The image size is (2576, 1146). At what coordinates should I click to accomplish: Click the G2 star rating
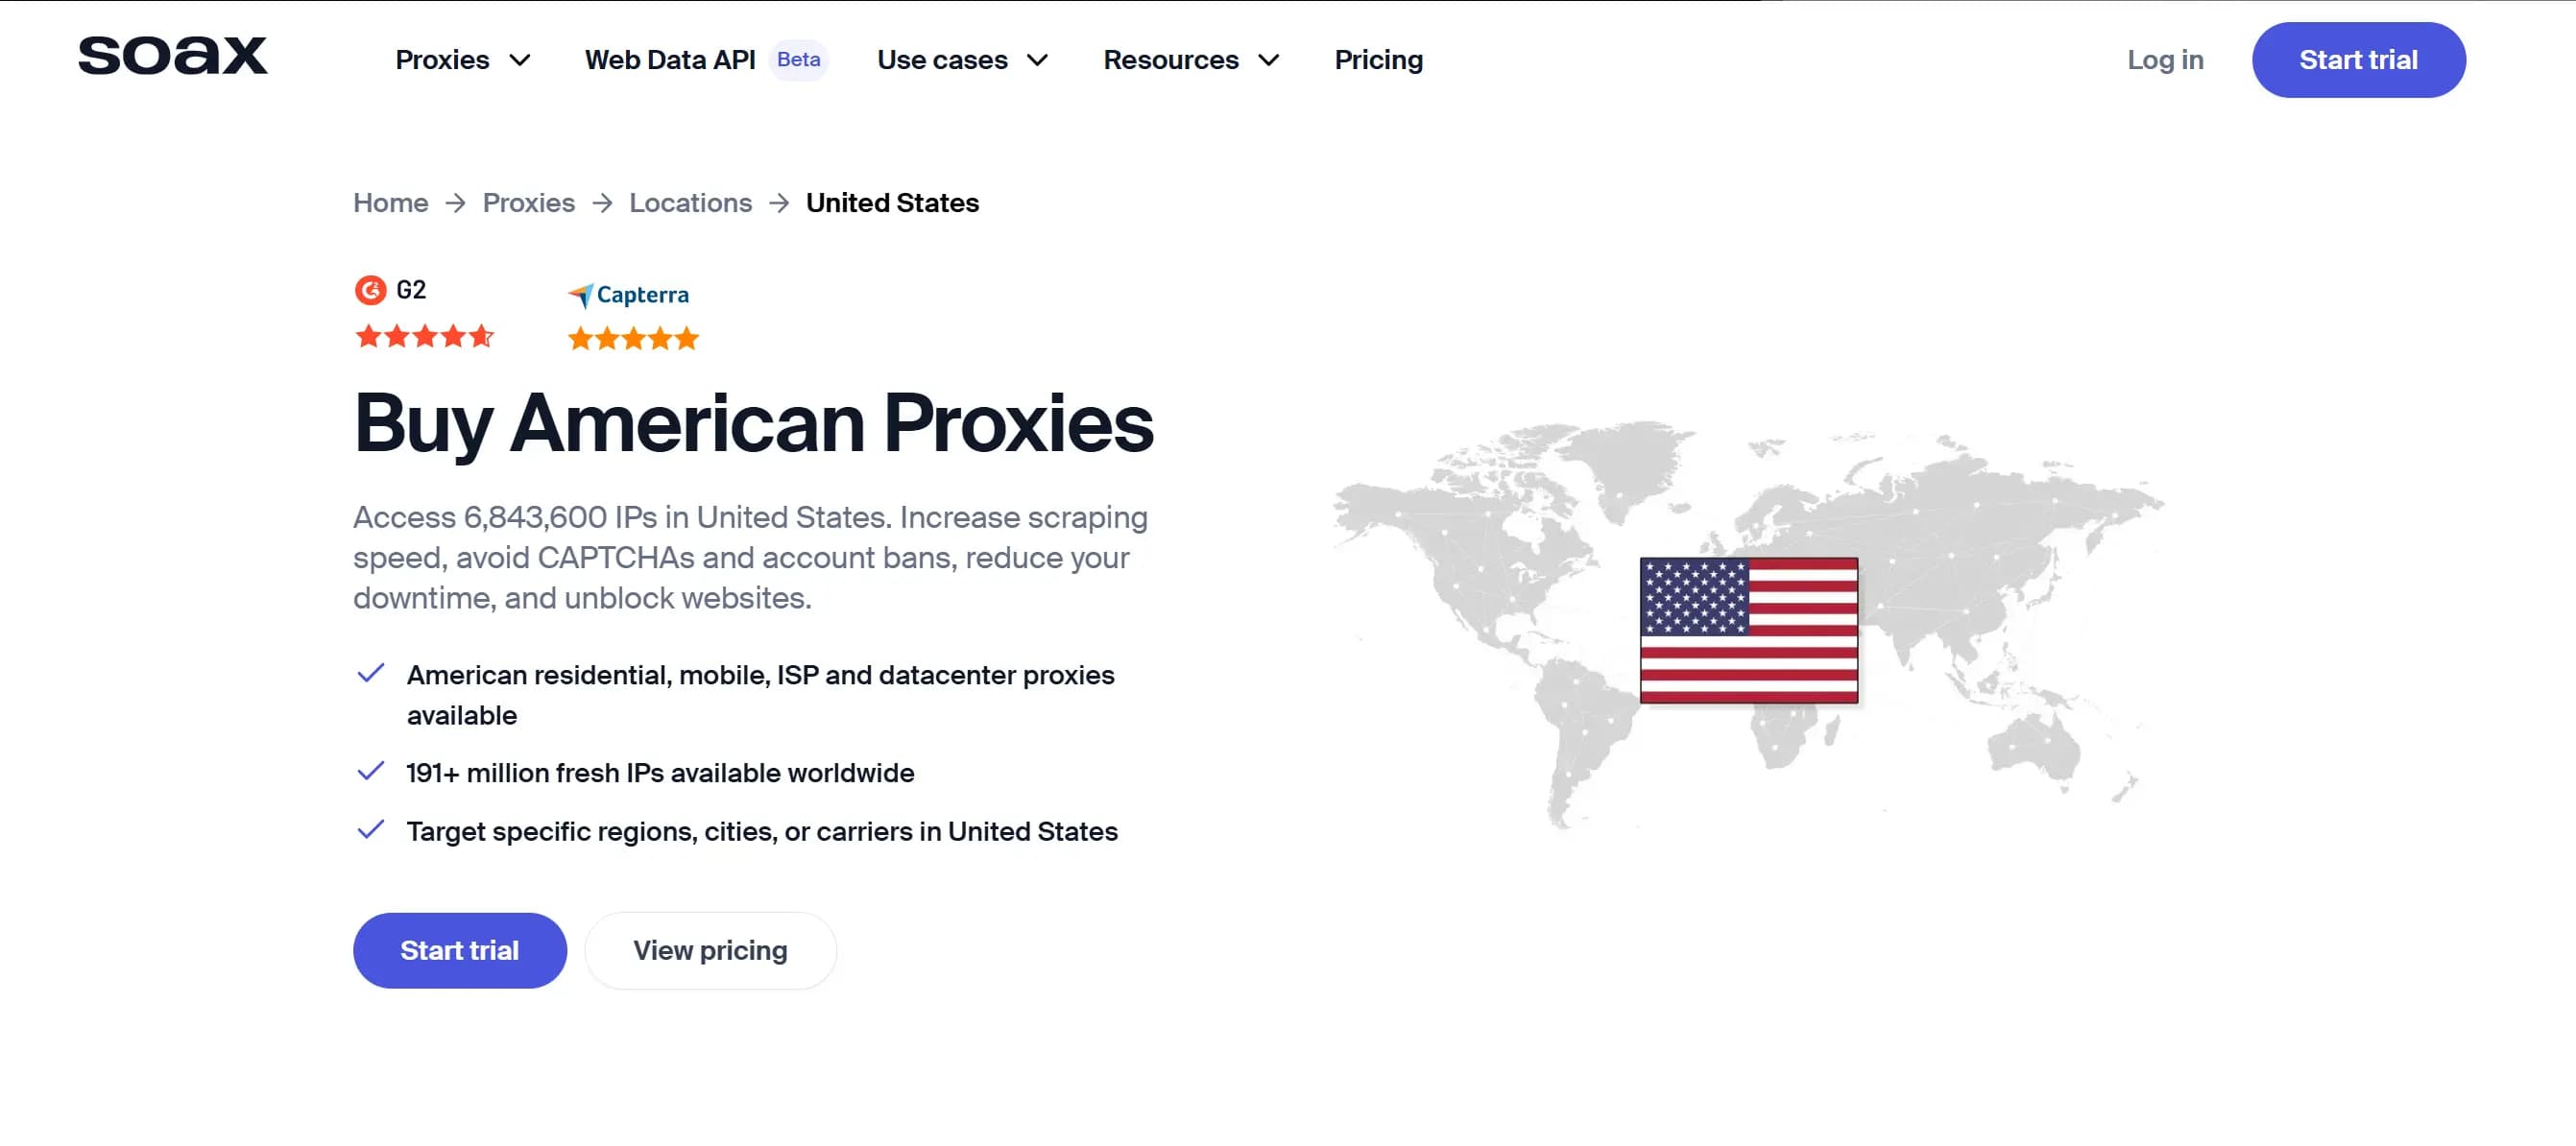click(x=425, y=336)
